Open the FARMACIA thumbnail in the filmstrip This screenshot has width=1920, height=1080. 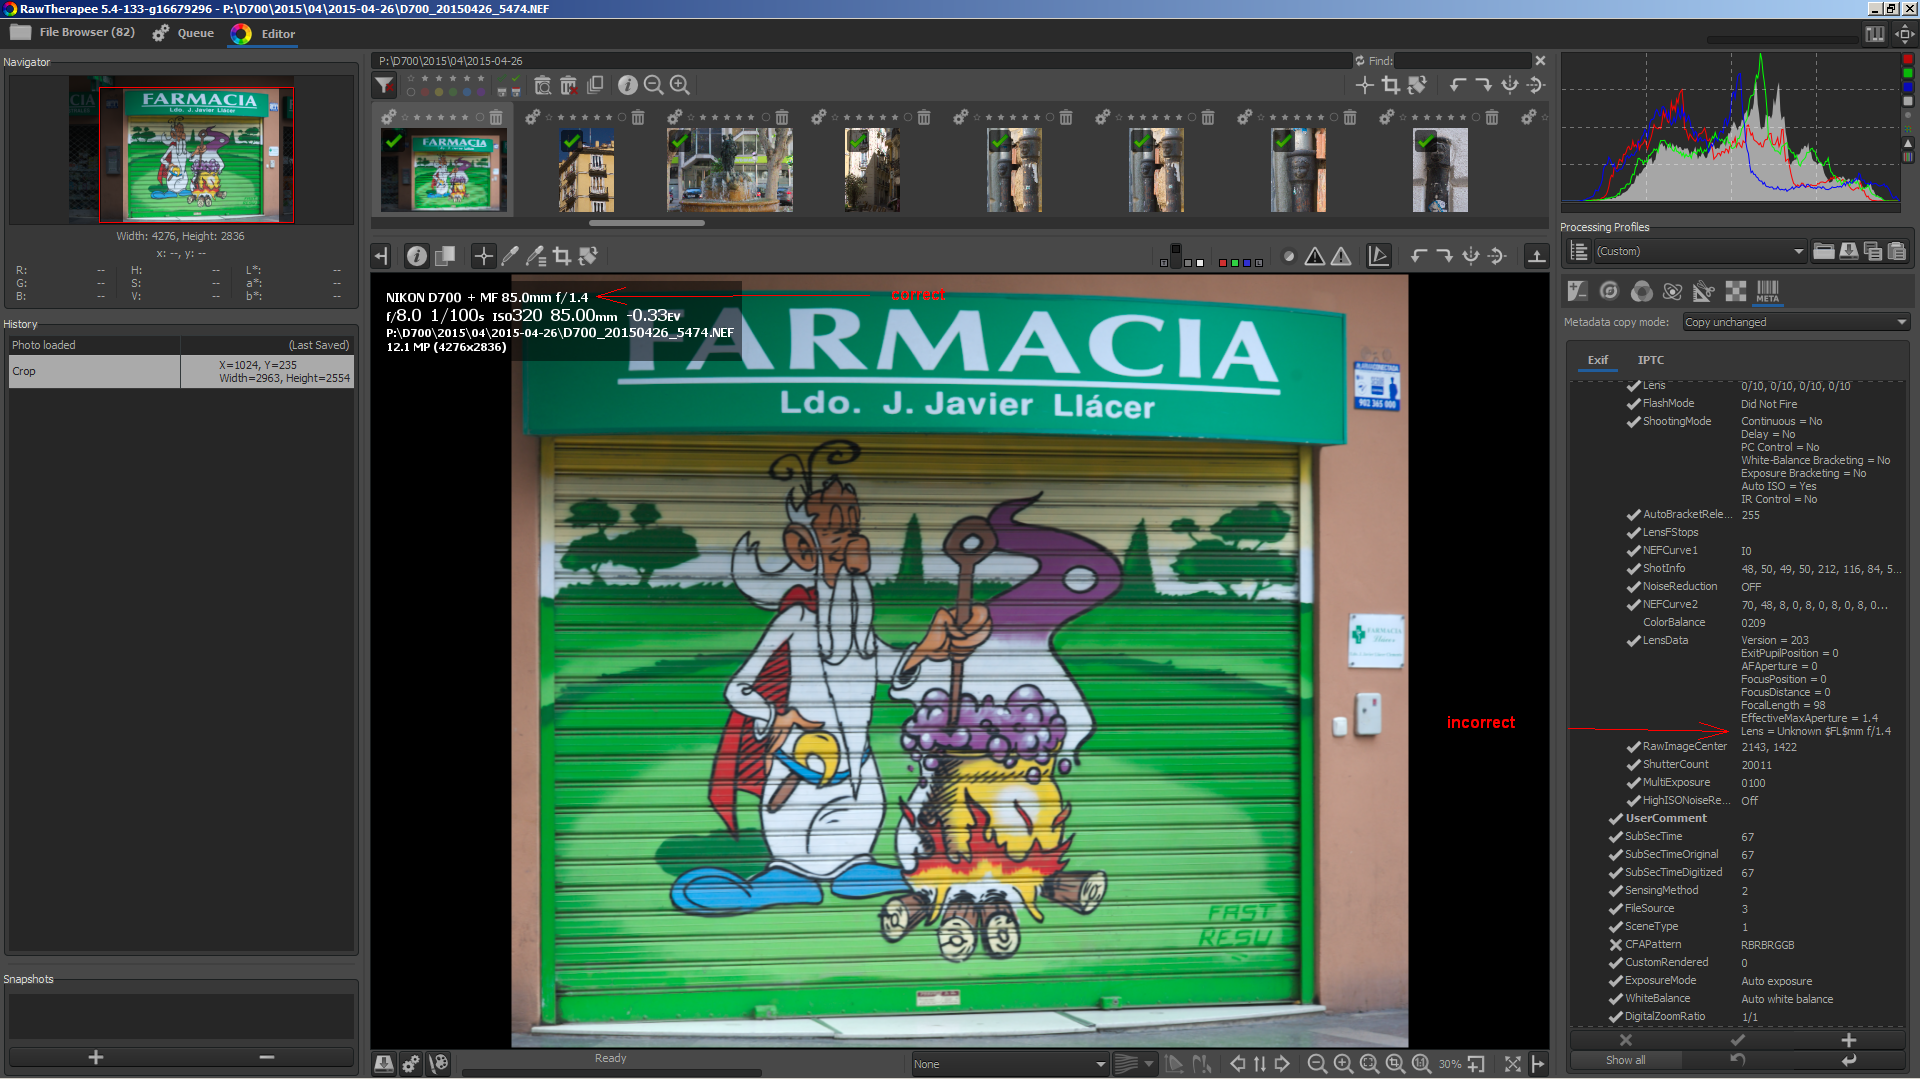coord(444,169)
